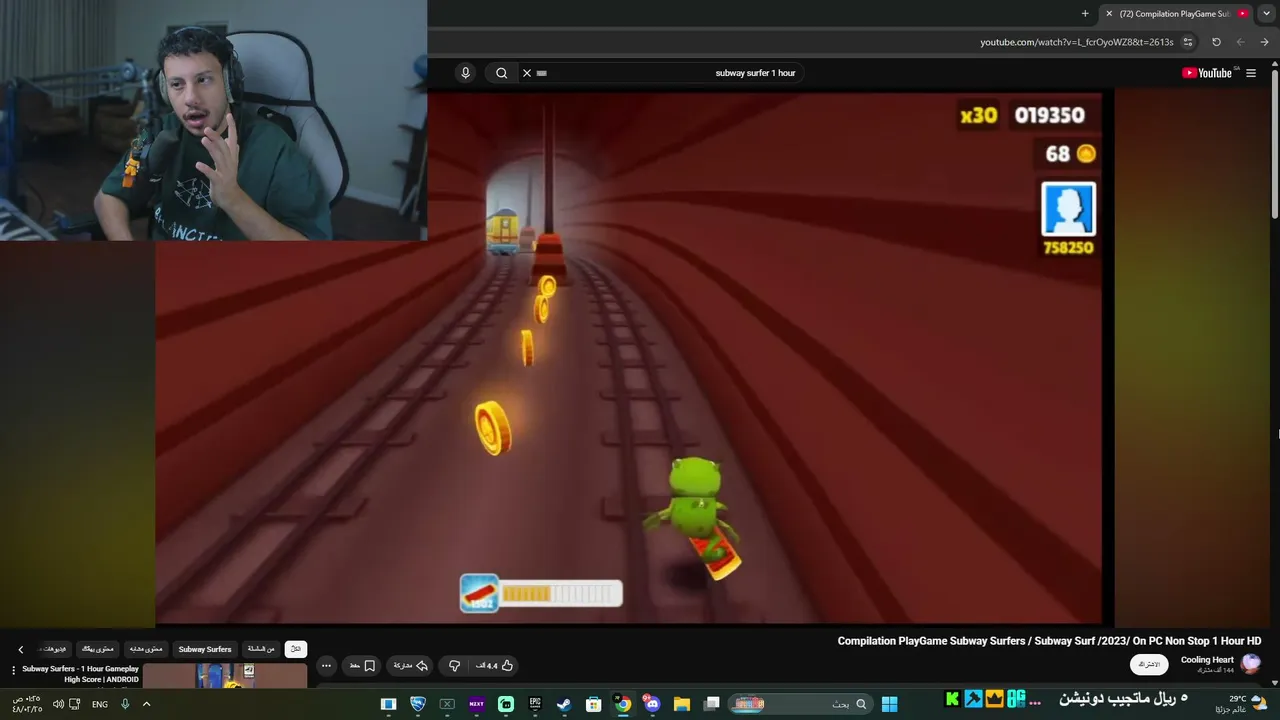Click the Share arrow button
This screenshot has width=1280, height=720.
(x=410, y=666)
